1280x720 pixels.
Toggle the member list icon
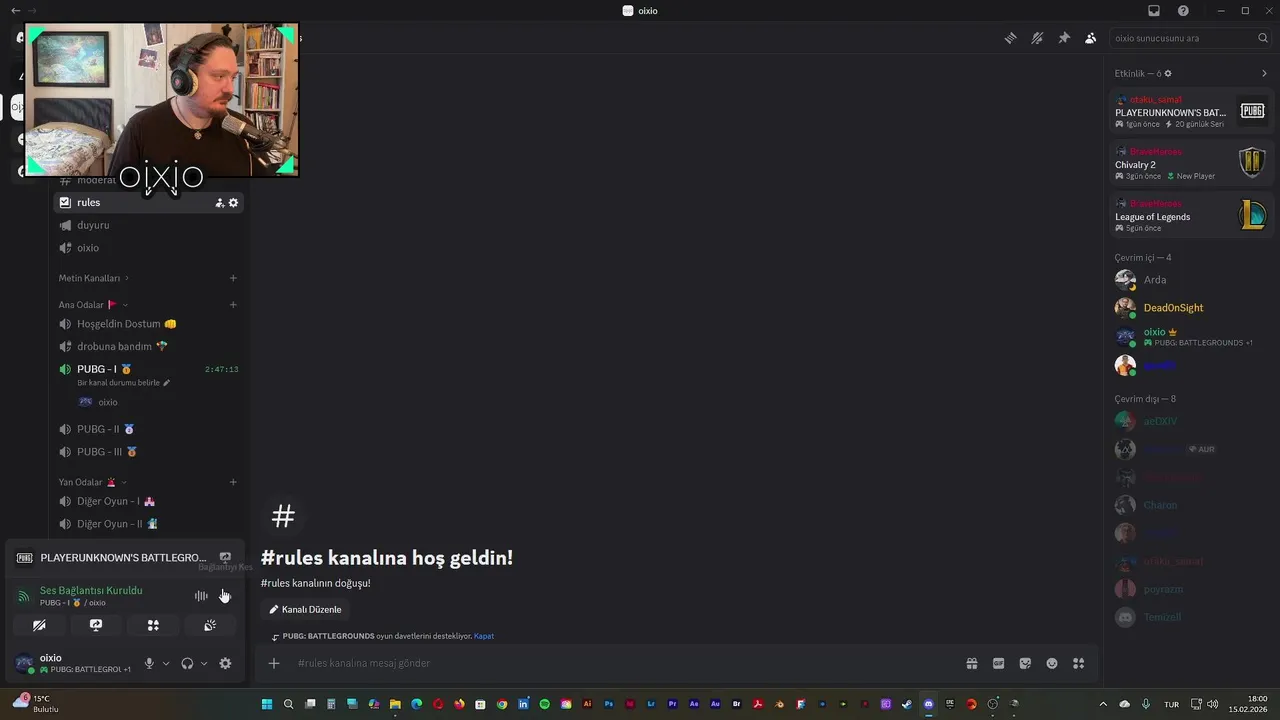[1090, 38]
